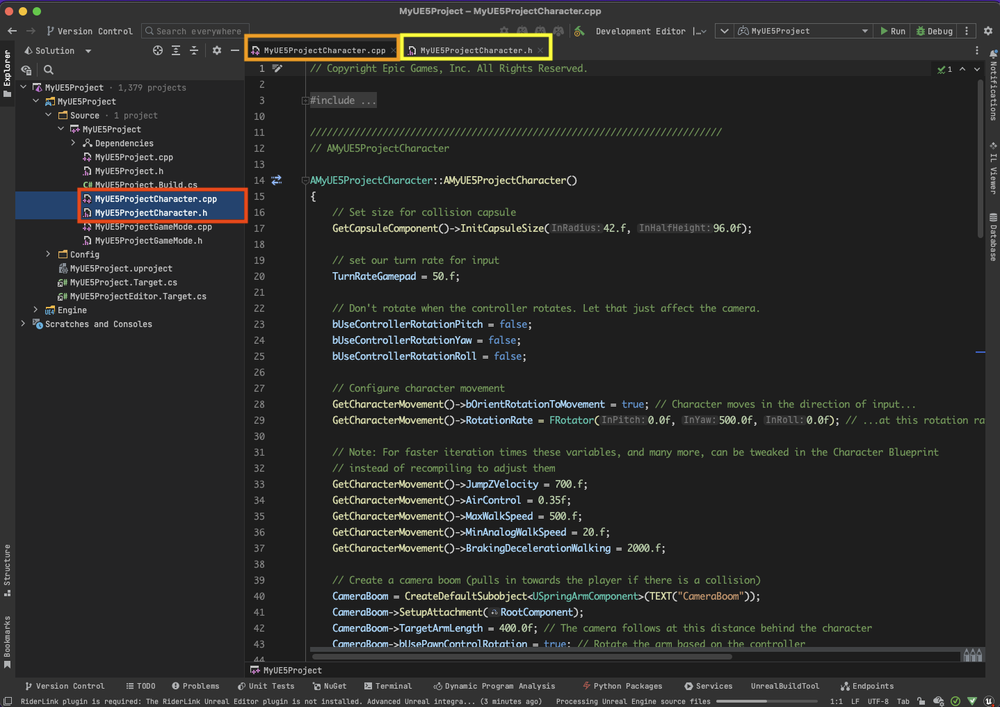The image size is (1000, 707).
Task: Open Solution panel options gear
Action: pyautogui.click(x=217, y=50)
